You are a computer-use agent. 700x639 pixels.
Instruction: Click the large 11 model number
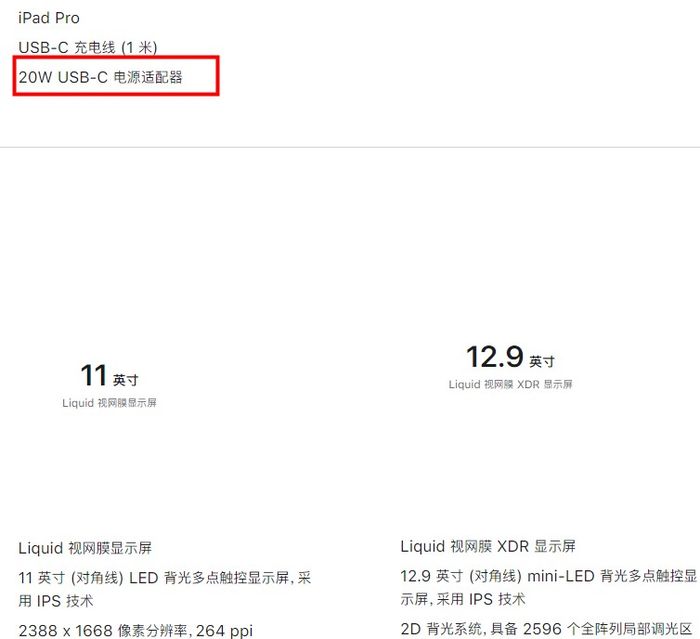94,375
